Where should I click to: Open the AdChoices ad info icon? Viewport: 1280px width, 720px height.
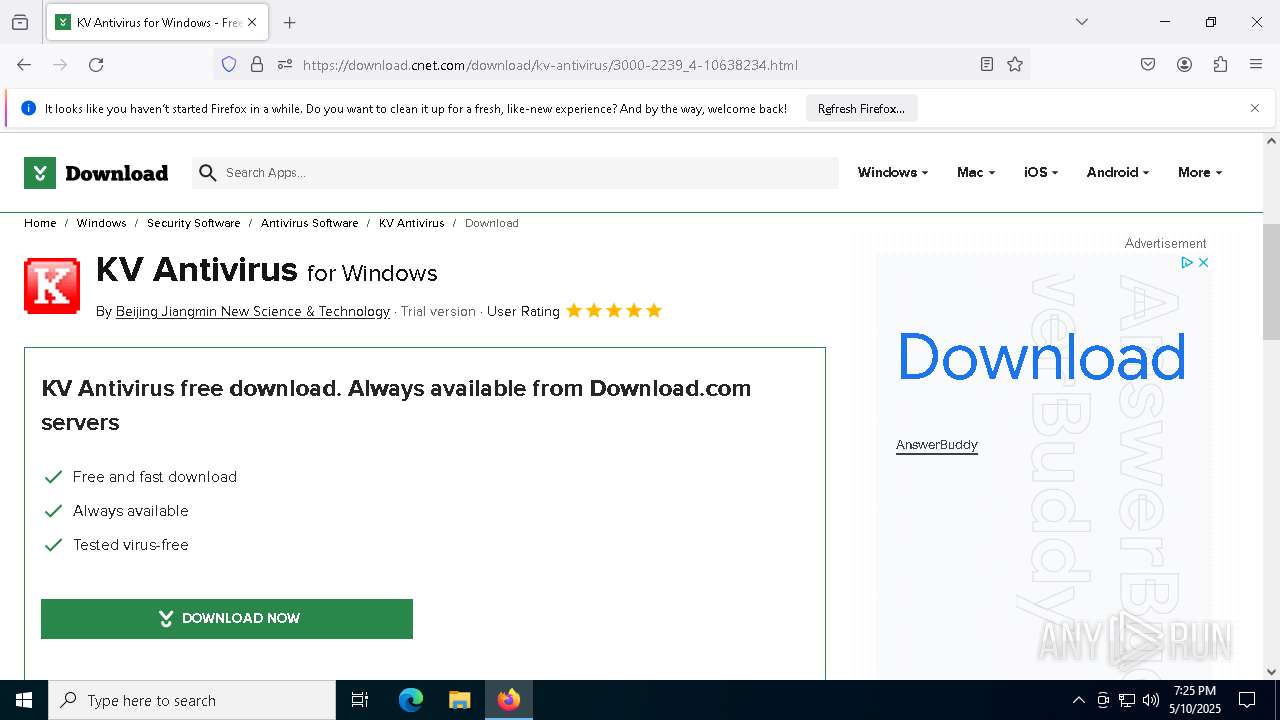(1187, 262)
